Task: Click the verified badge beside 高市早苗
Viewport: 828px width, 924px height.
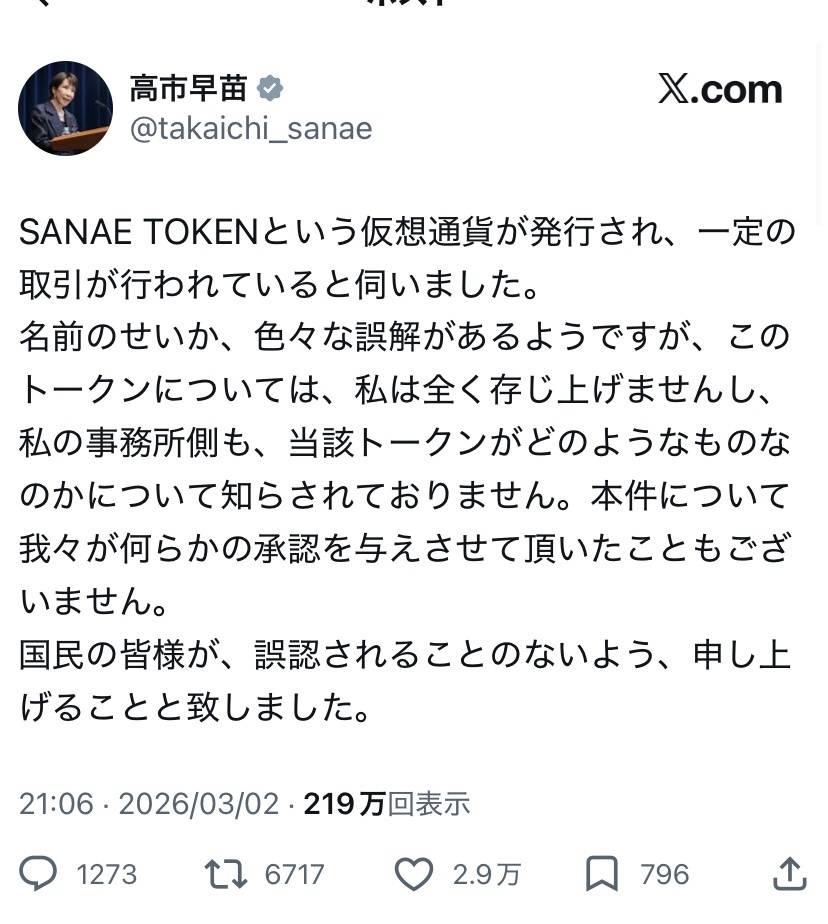Action: click(x=270, y=89)
